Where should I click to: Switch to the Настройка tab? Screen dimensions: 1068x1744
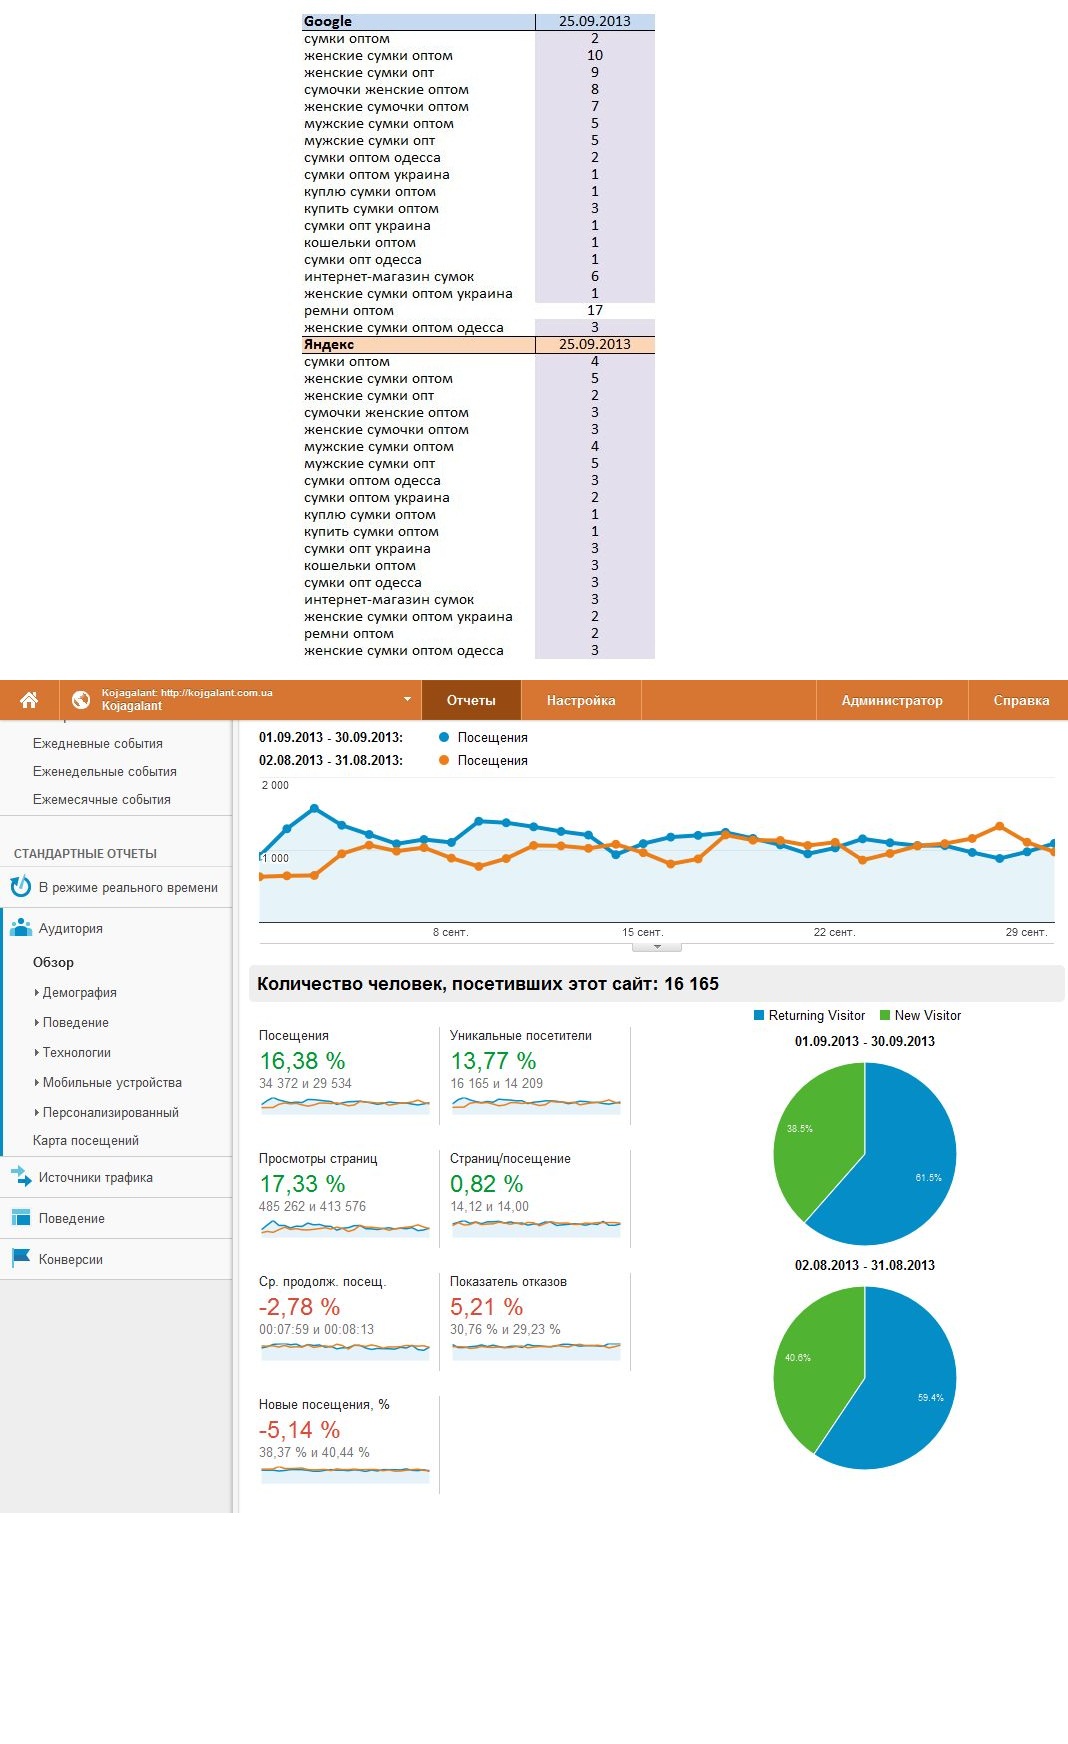[x=581, y=700]
